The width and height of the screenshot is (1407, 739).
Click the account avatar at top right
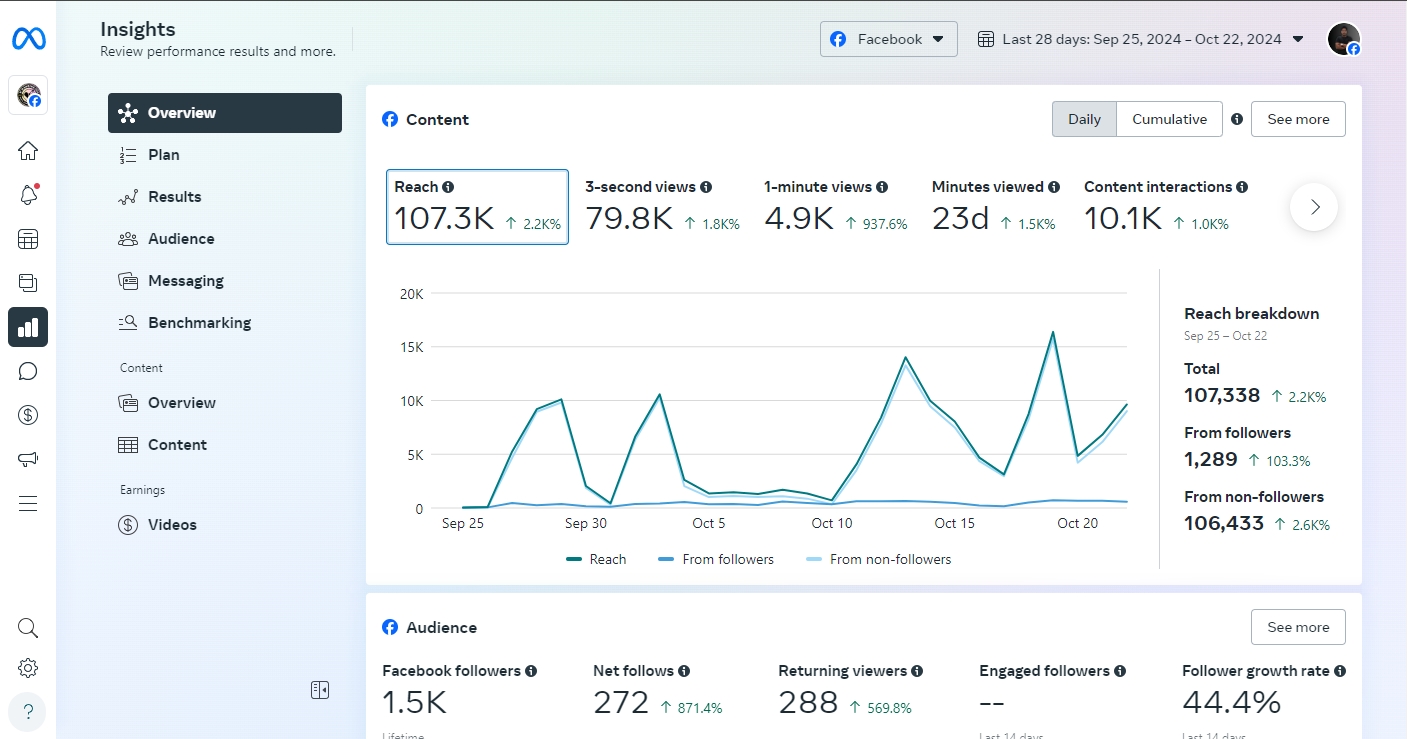pyautogui.click(x=1343, y=39)
